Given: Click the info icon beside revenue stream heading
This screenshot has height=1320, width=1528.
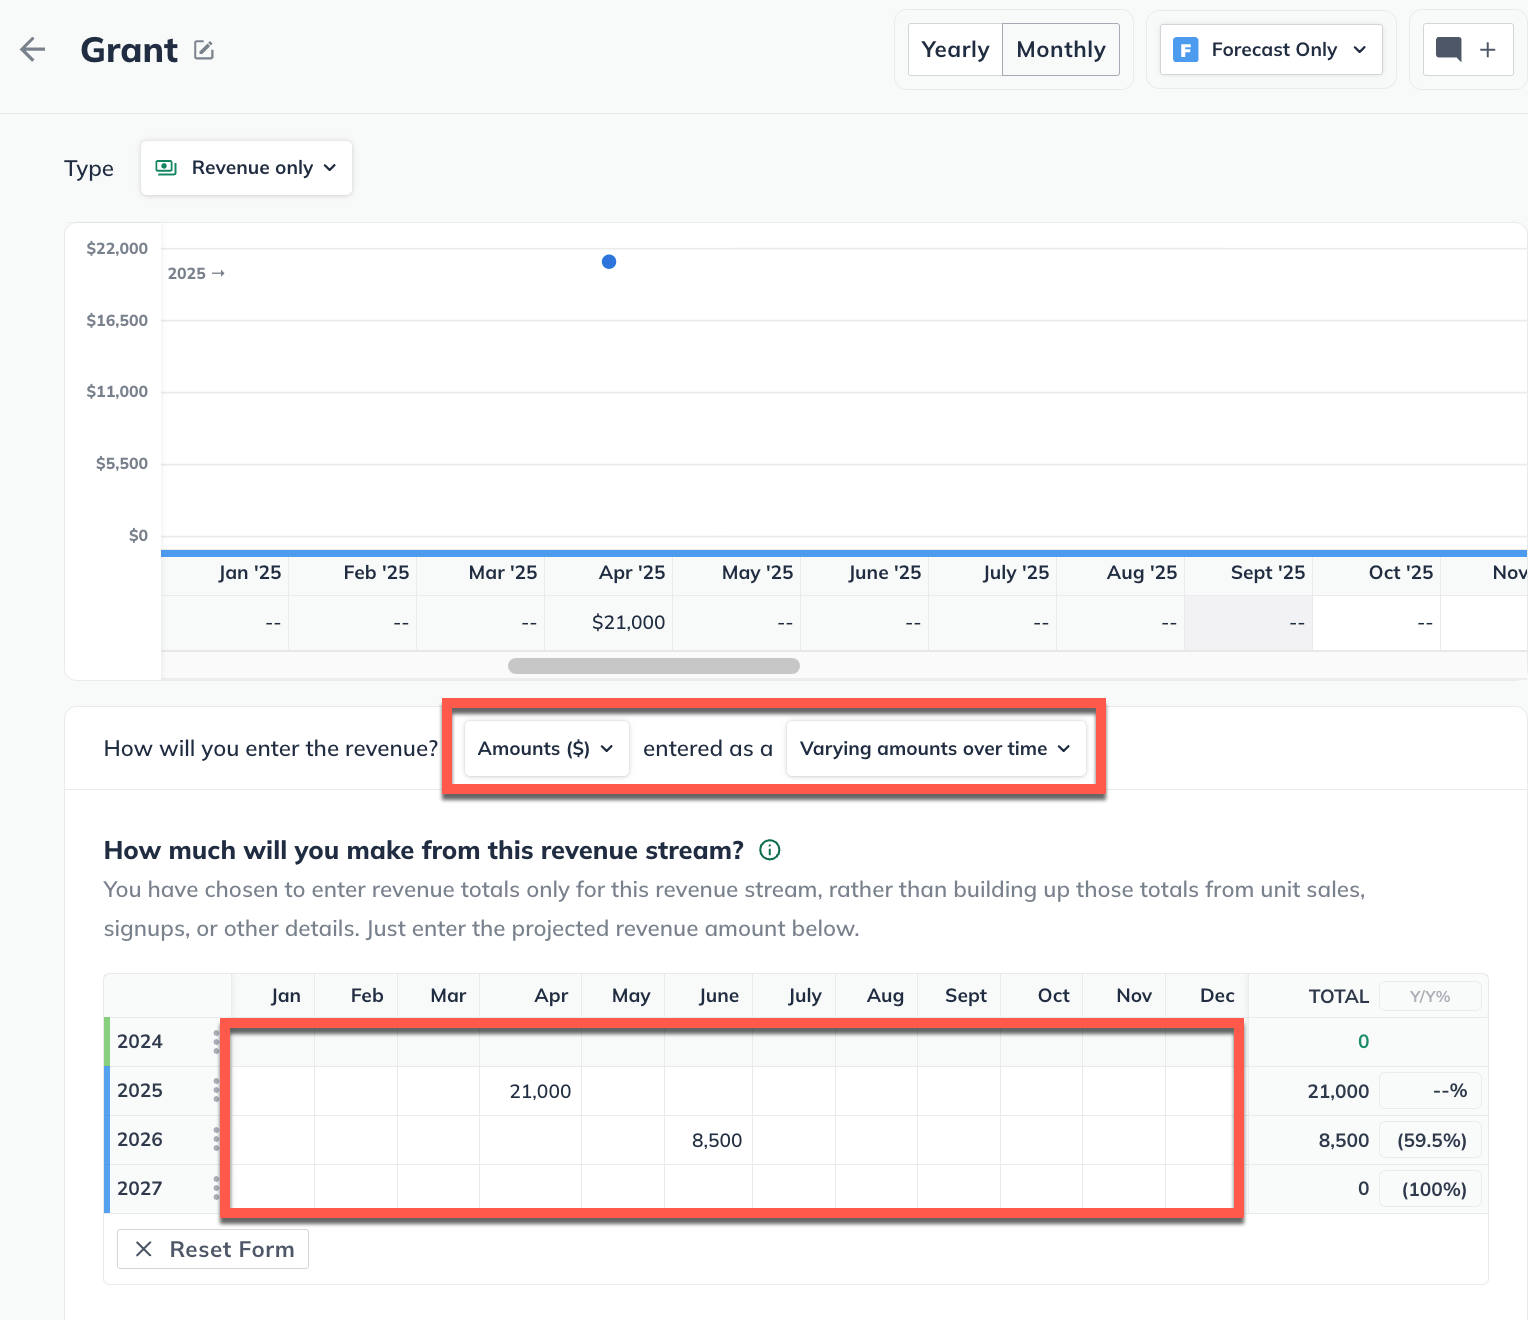Looking at the screenshot, I should coord(769,850).
